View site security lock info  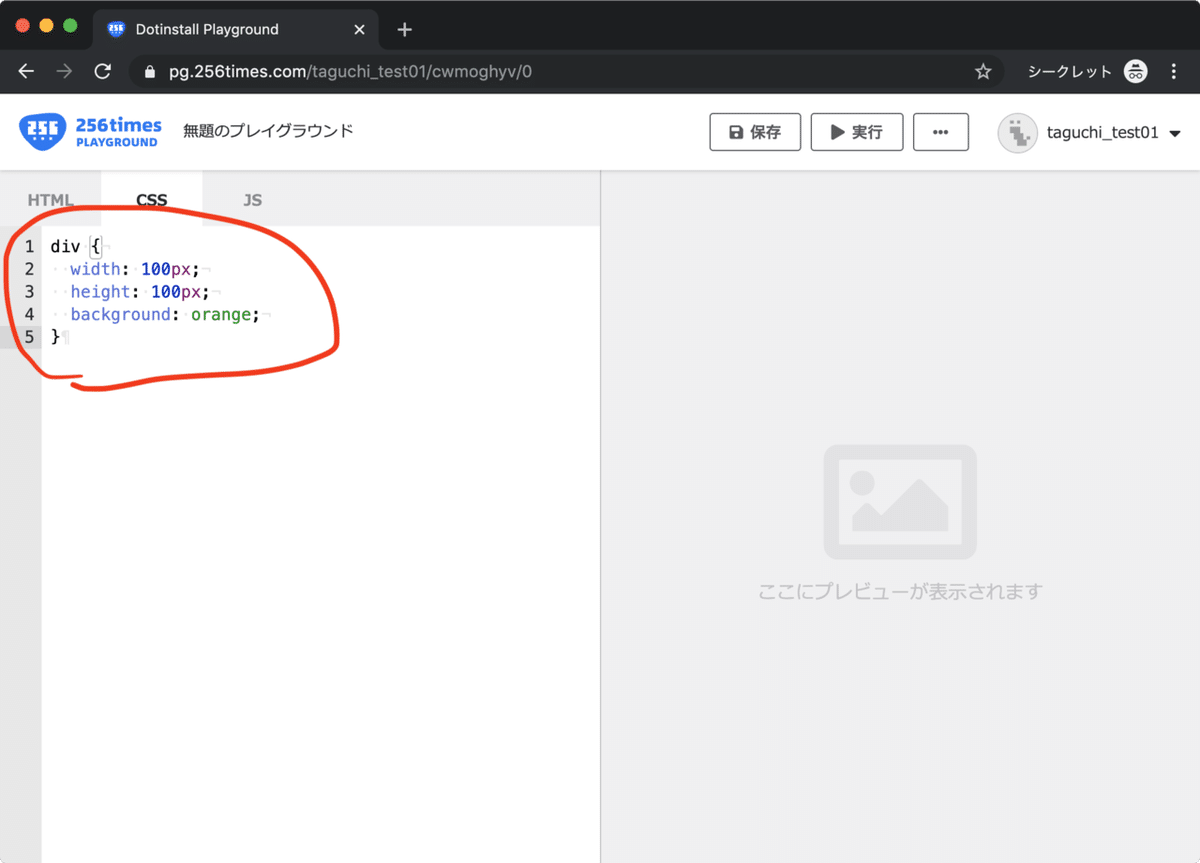coord(151,72)
